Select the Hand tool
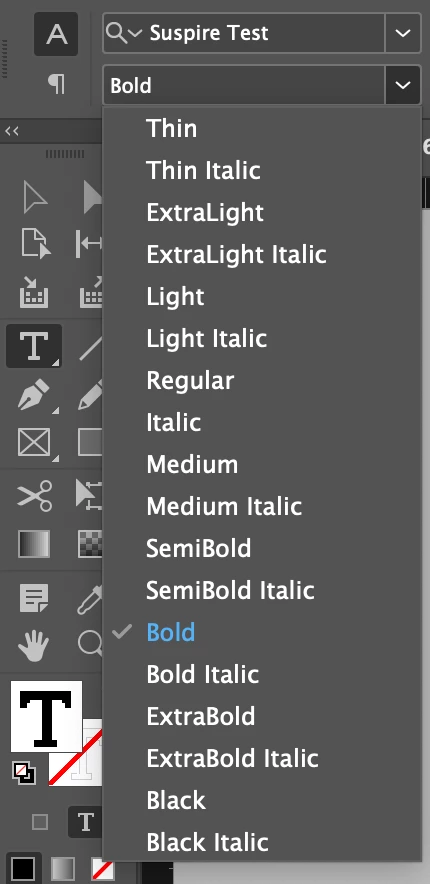 (x=34, y=644)
